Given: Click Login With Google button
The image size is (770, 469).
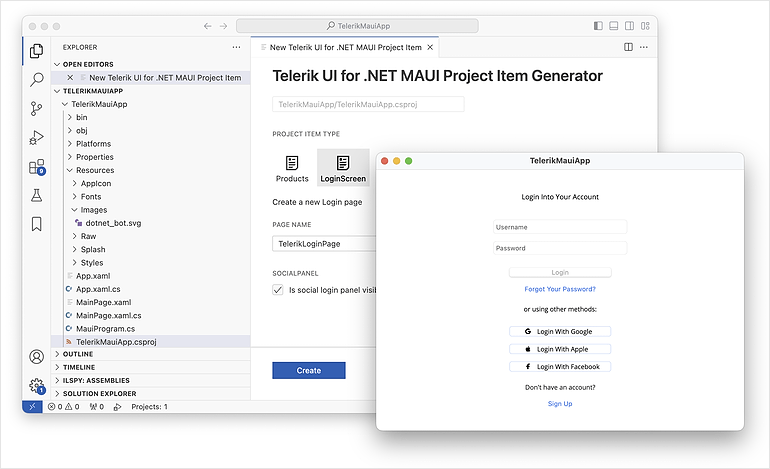Looking at the screenshot, I should pos(560,331).
